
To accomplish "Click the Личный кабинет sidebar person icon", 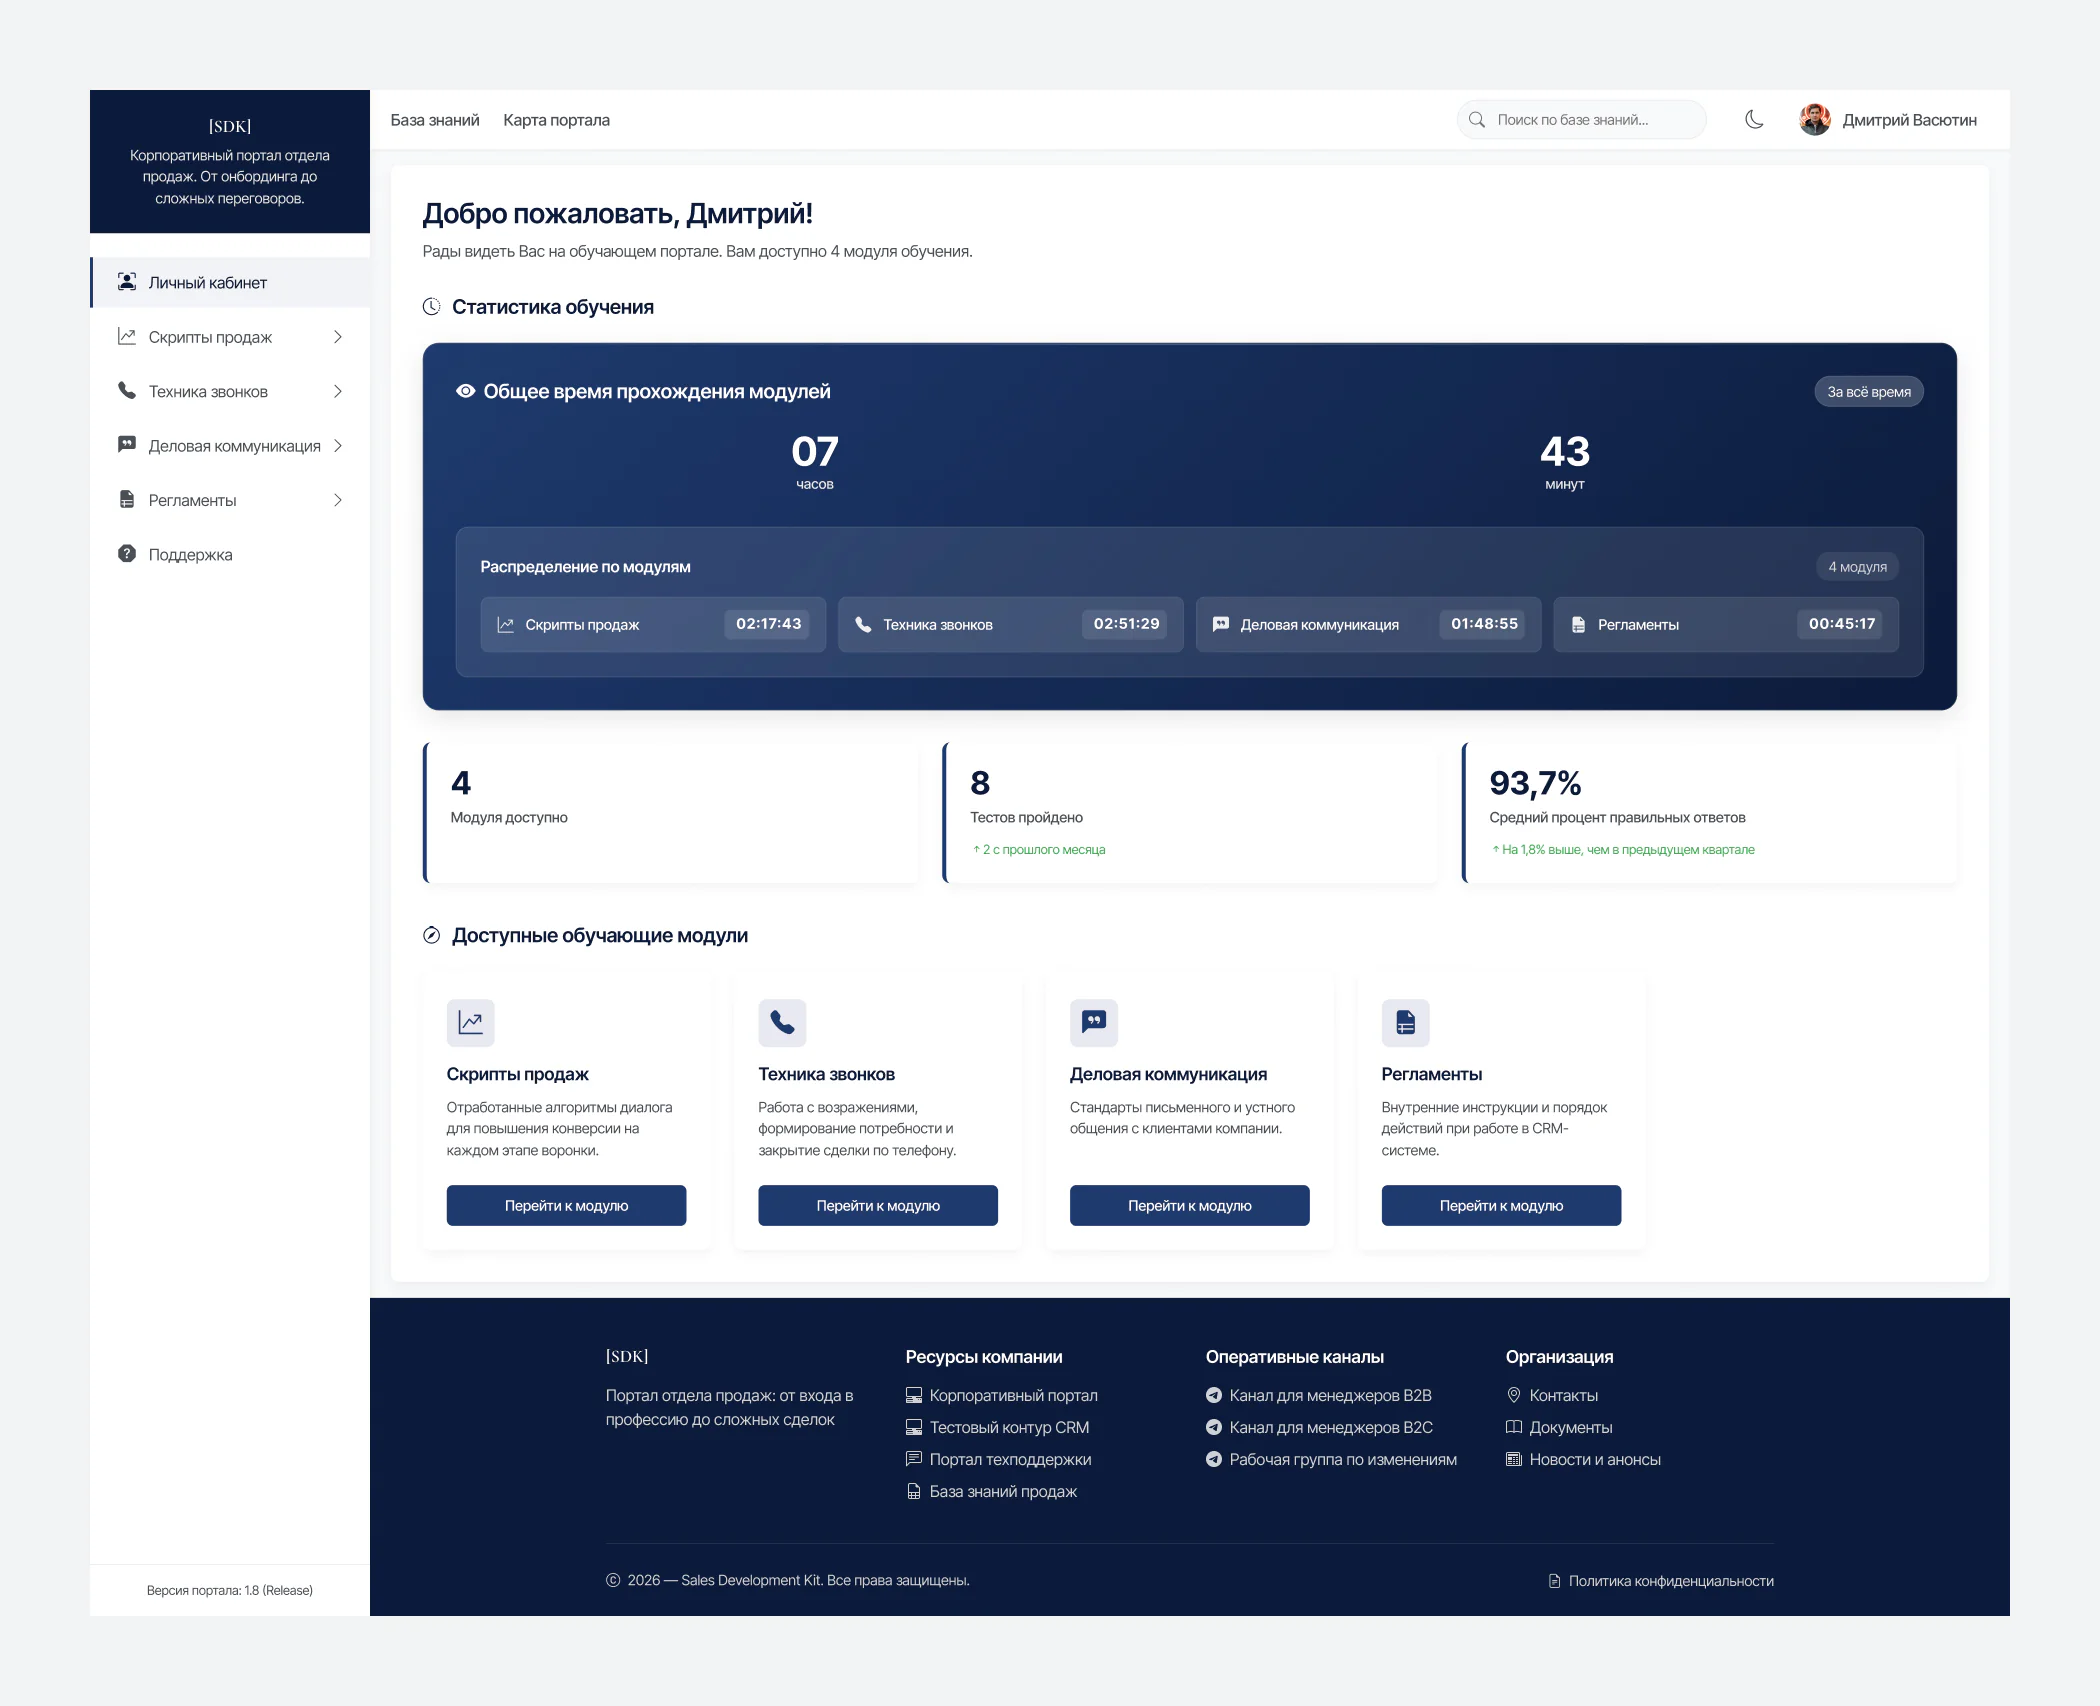I will [x=127, y=282].
